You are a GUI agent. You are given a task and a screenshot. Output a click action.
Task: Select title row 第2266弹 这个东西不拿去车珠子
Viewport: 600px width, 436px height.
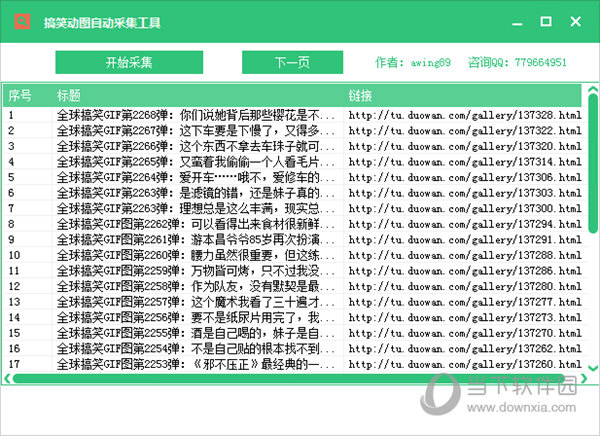196,146
